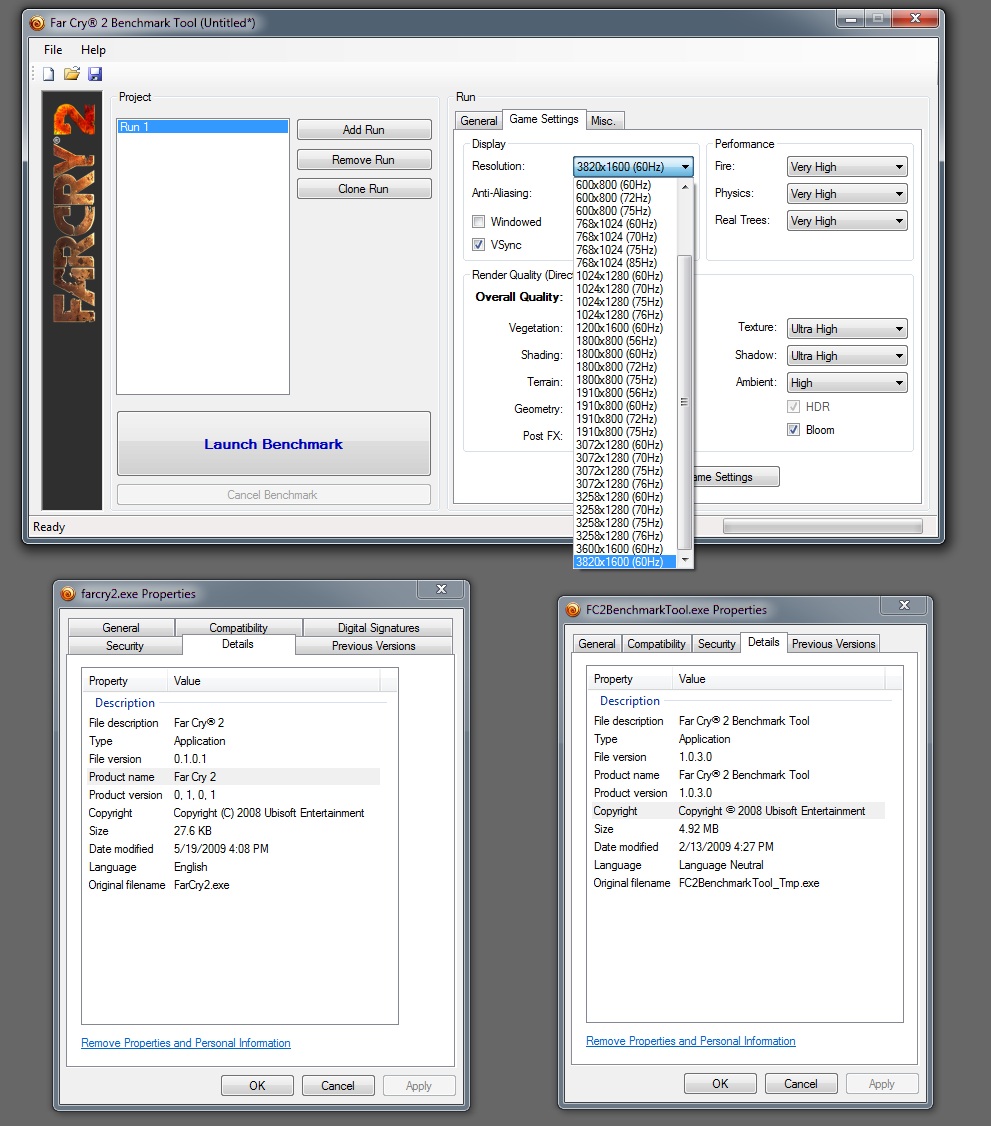The width and height of the screenshot is (991, 1126).
Task: Select the Product name row in farcry2.exe Properties
Action: [x=233, y=776]
